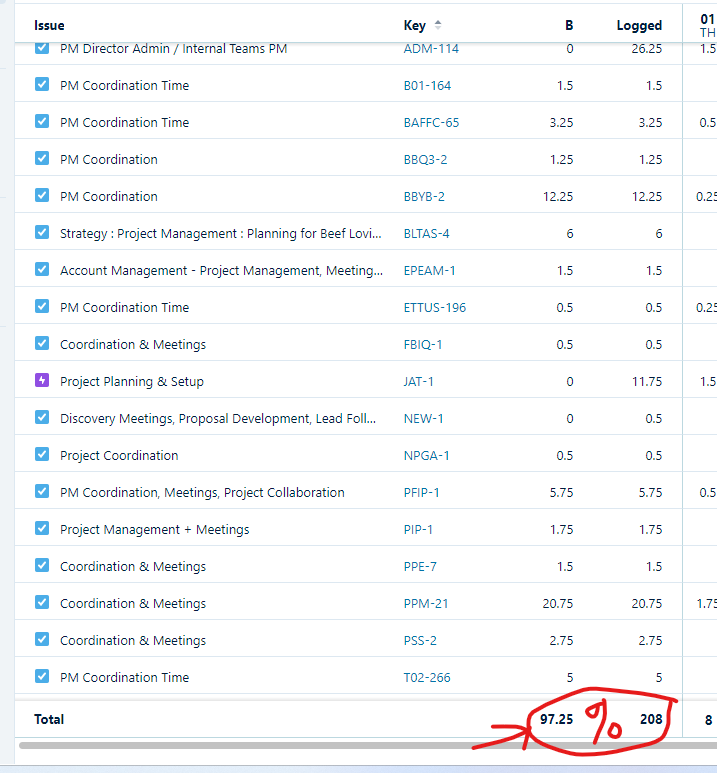Click the purple epic icon beside Project Planning & Setup
Screen dimensions: 717x773
tap(42, 381)
